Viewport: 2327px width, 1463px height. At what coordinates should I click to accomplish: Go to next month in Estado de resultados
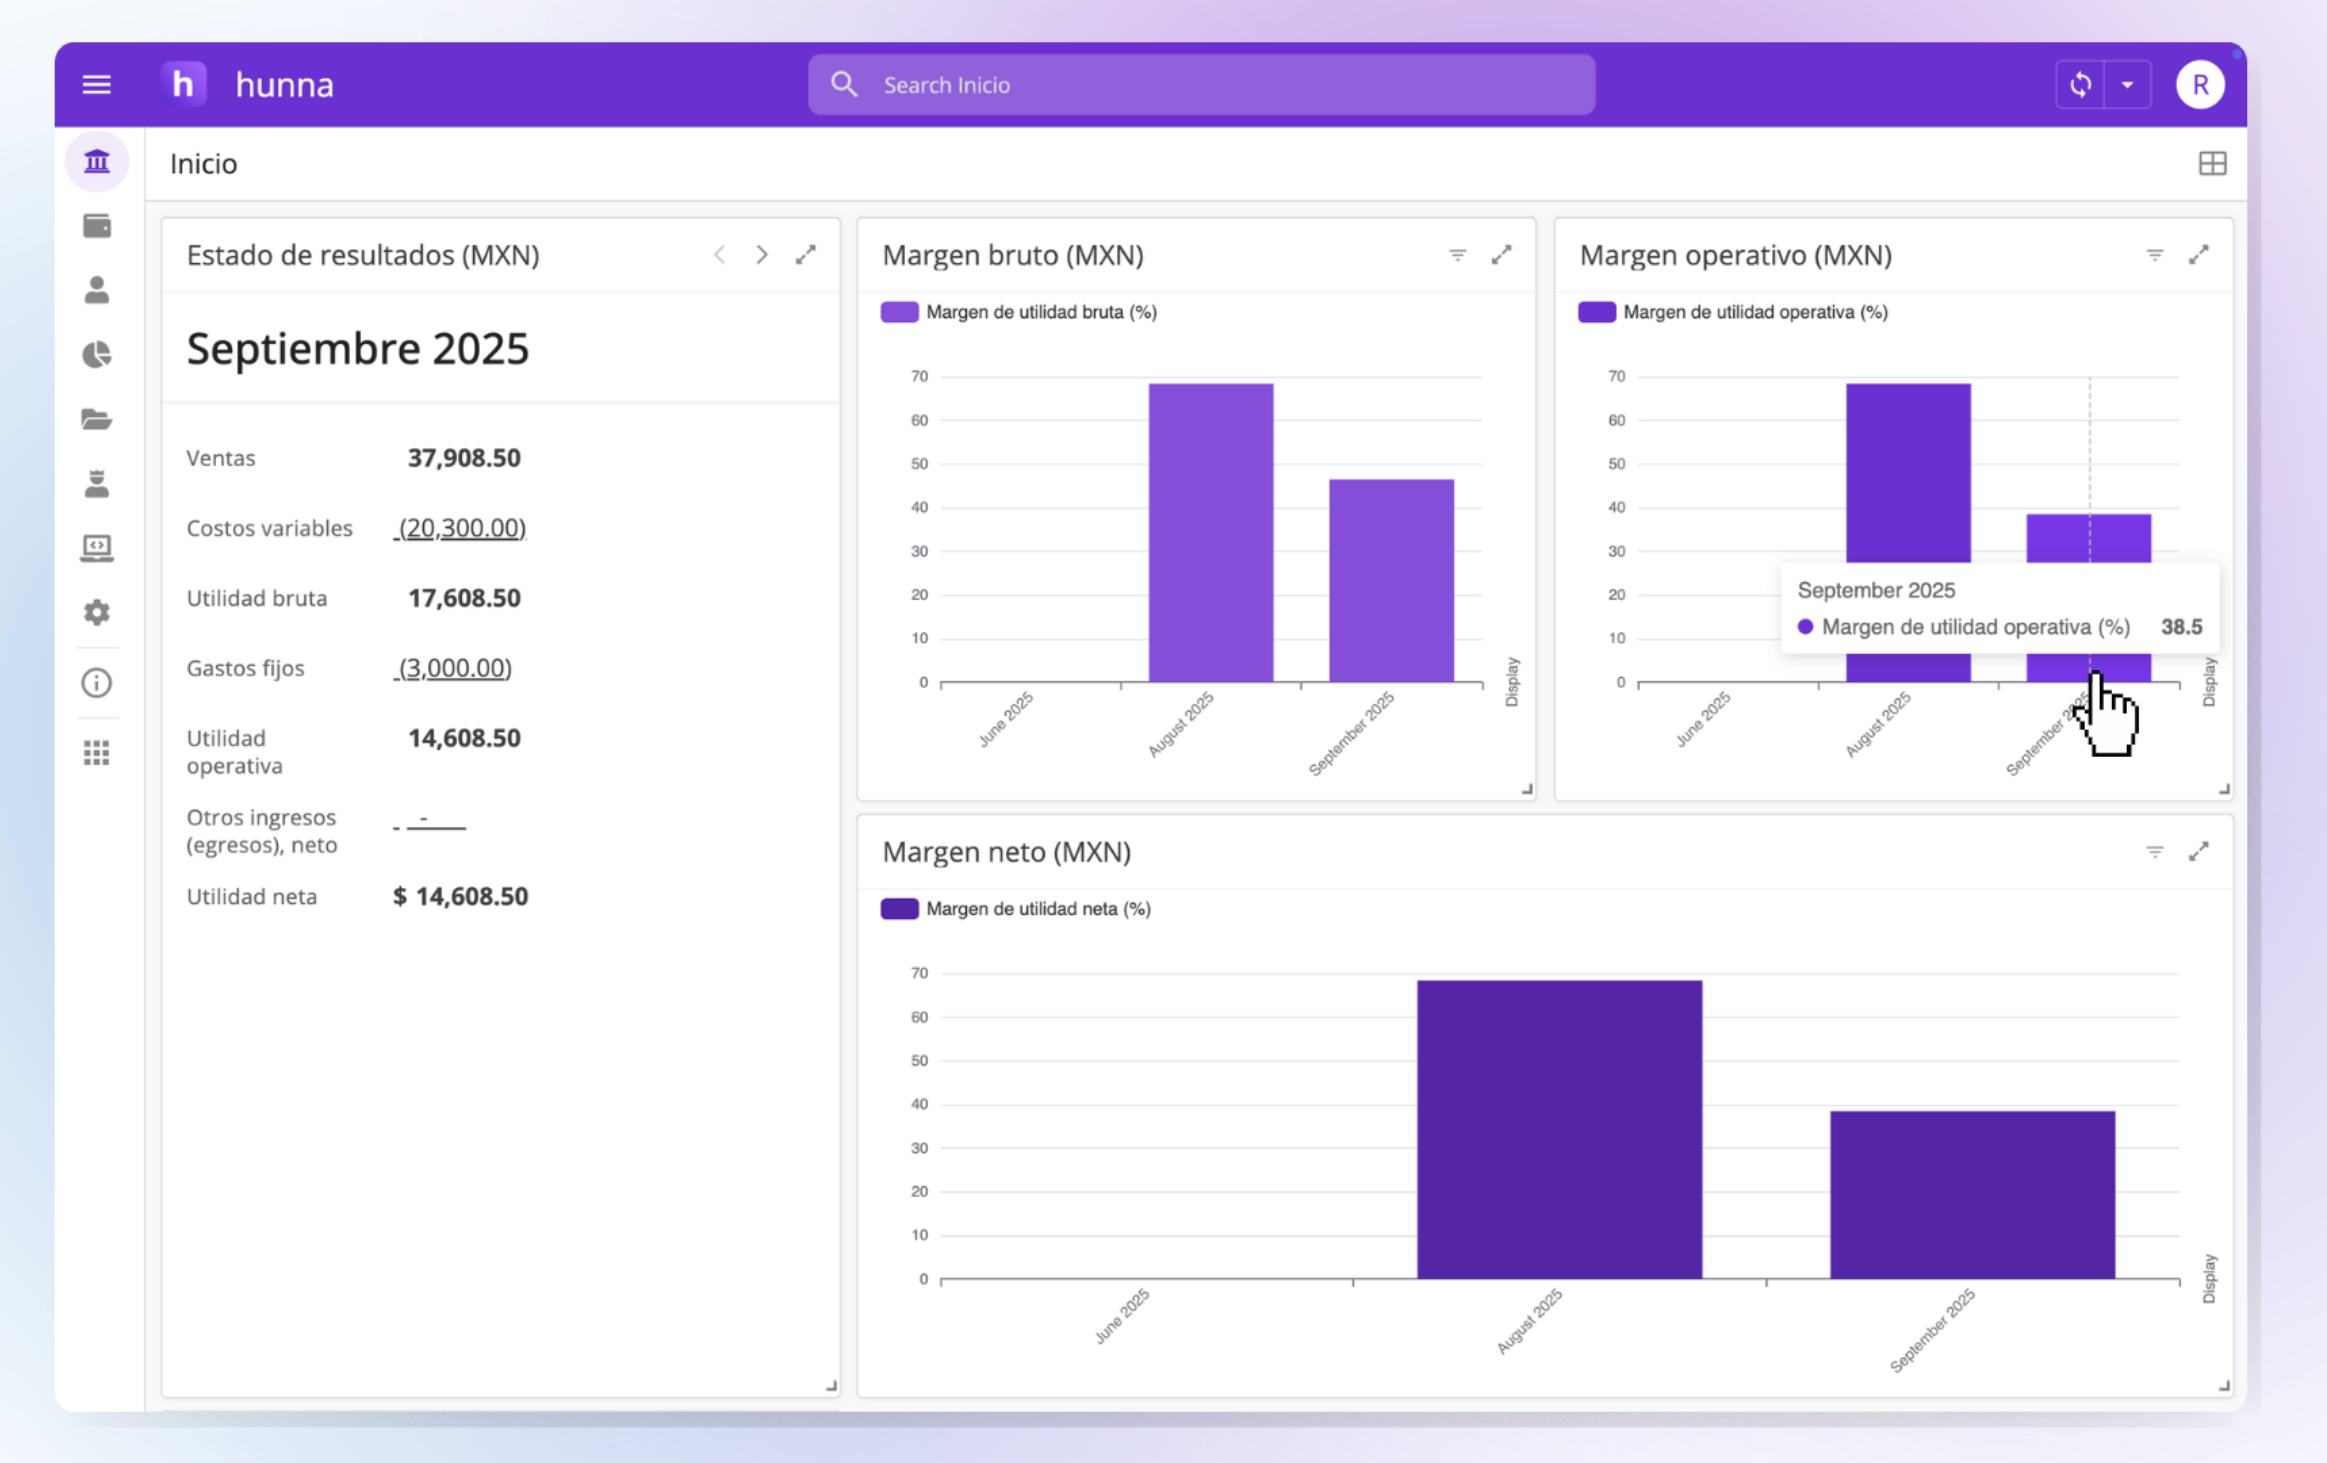coord(762,255)
